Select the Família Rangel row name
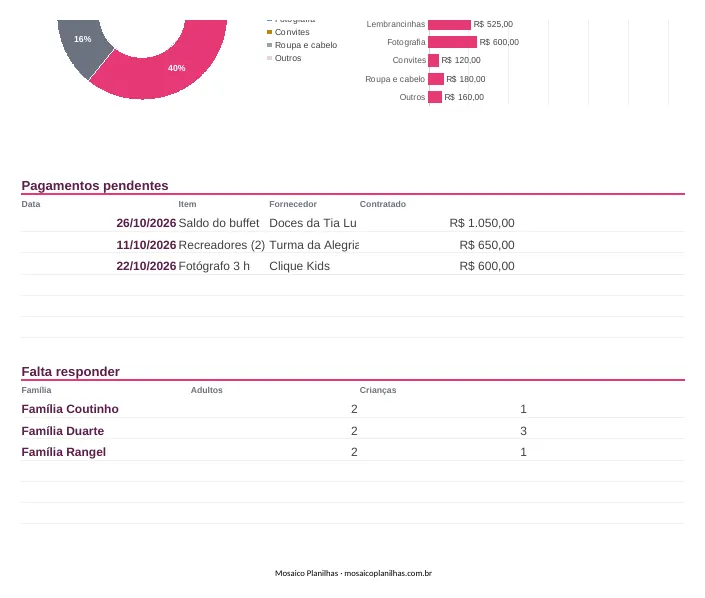705x598 pixels. click(x=64, y=452)
